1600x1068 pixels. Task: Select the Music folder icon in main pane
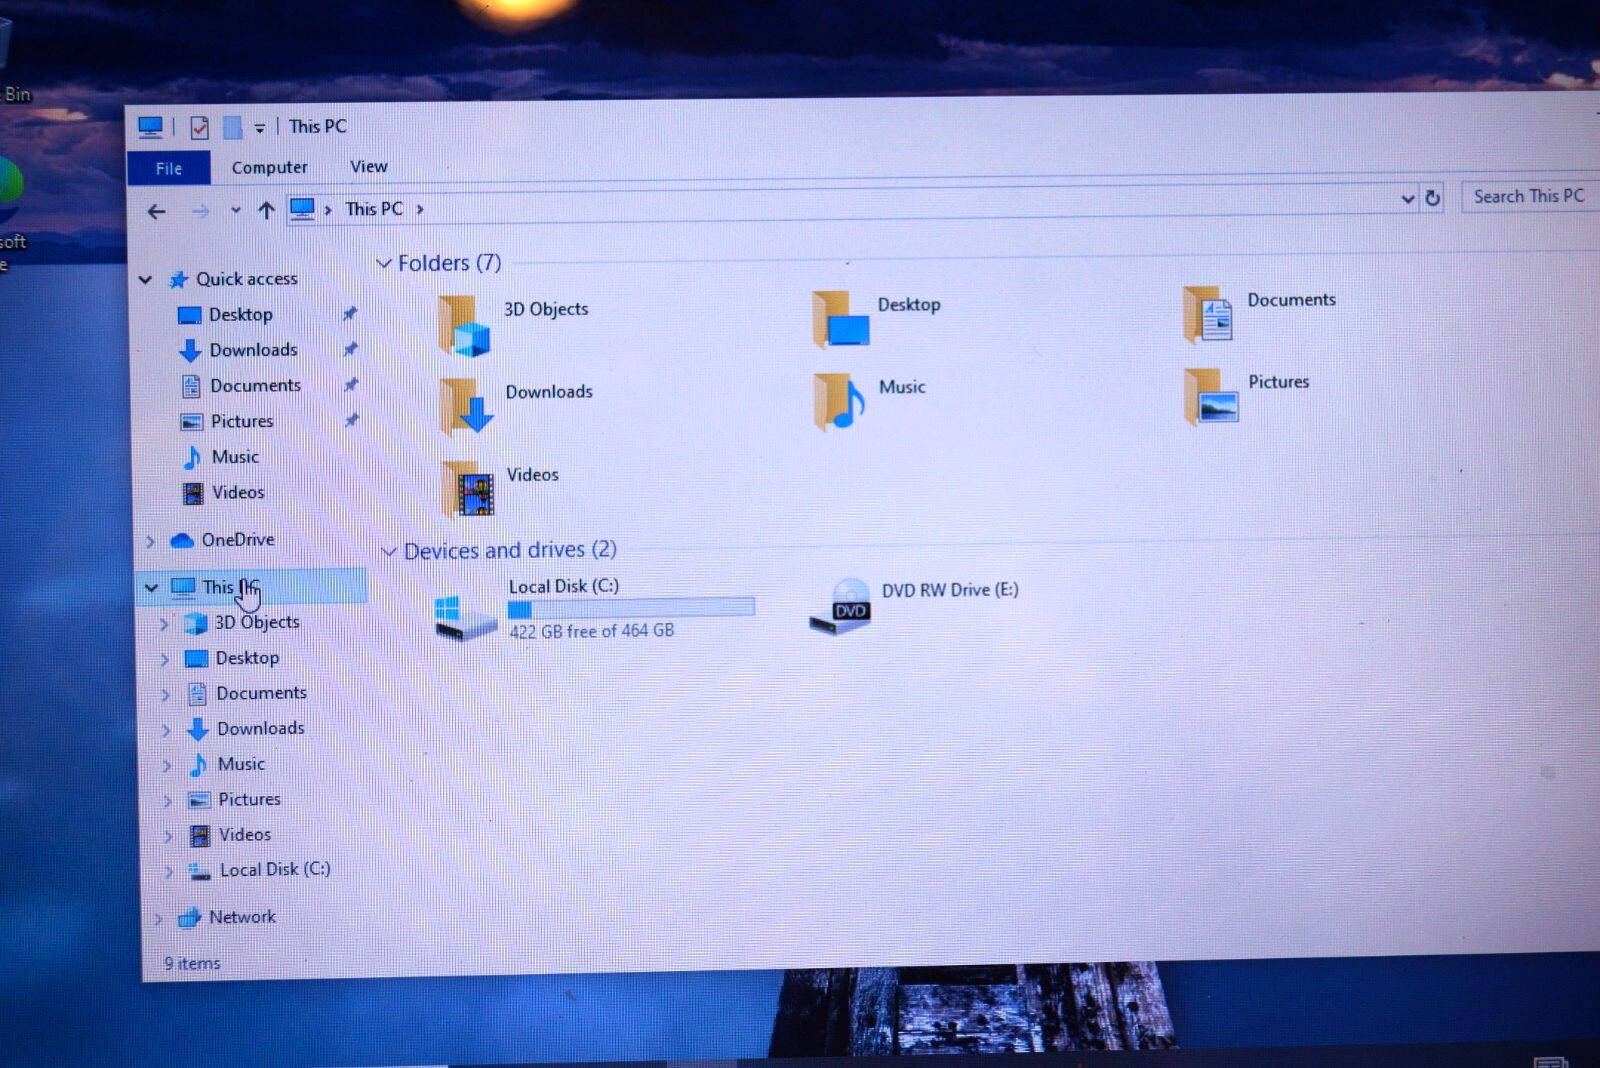(x=840, y=401)
